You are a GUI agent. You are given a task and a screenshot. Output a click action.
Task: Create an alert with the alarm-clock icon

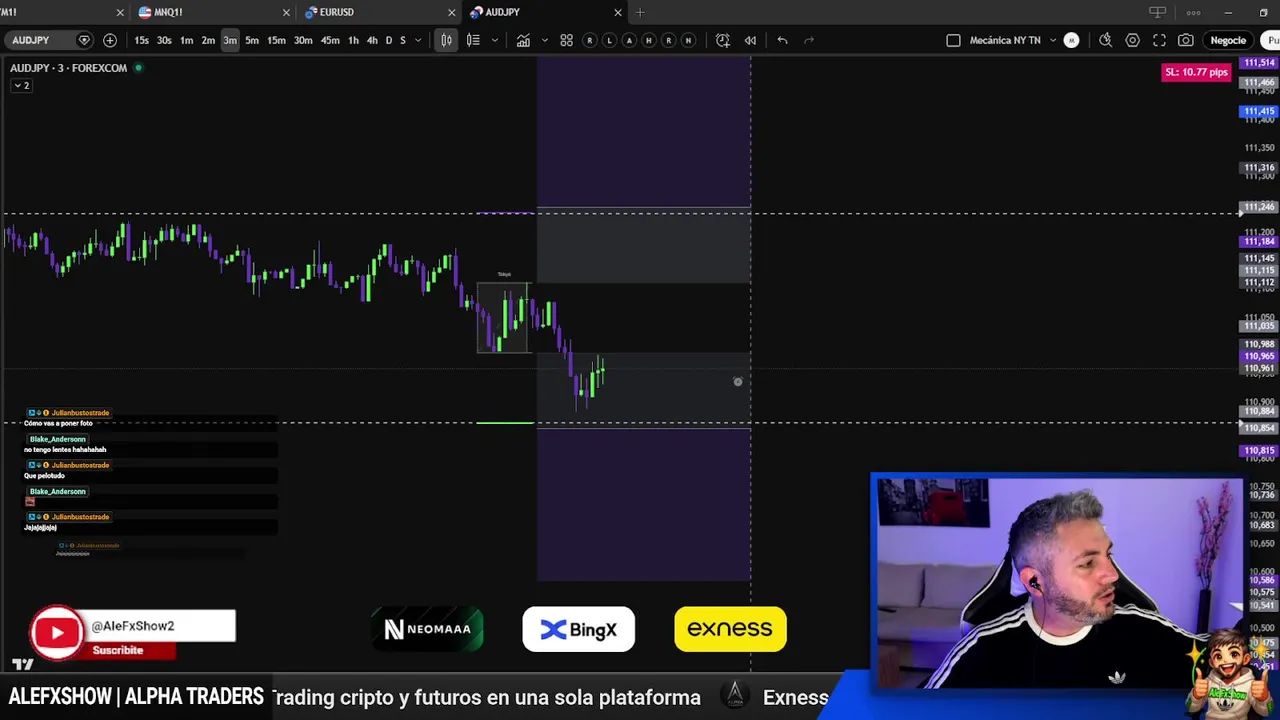[723, 40]
